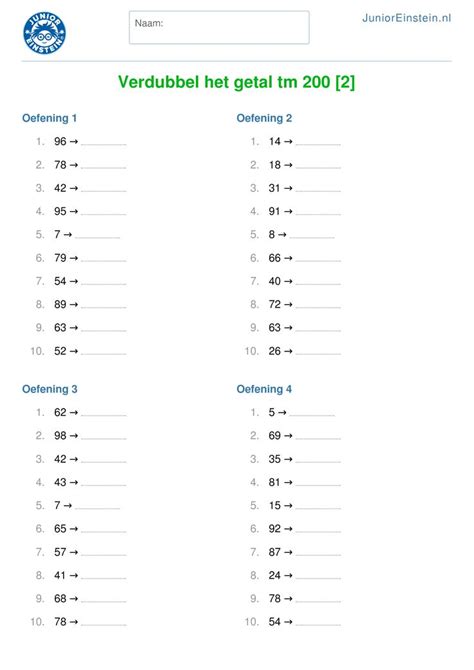Click the Oefening 2 heading
474x670 pixels.
coord(264,118)
